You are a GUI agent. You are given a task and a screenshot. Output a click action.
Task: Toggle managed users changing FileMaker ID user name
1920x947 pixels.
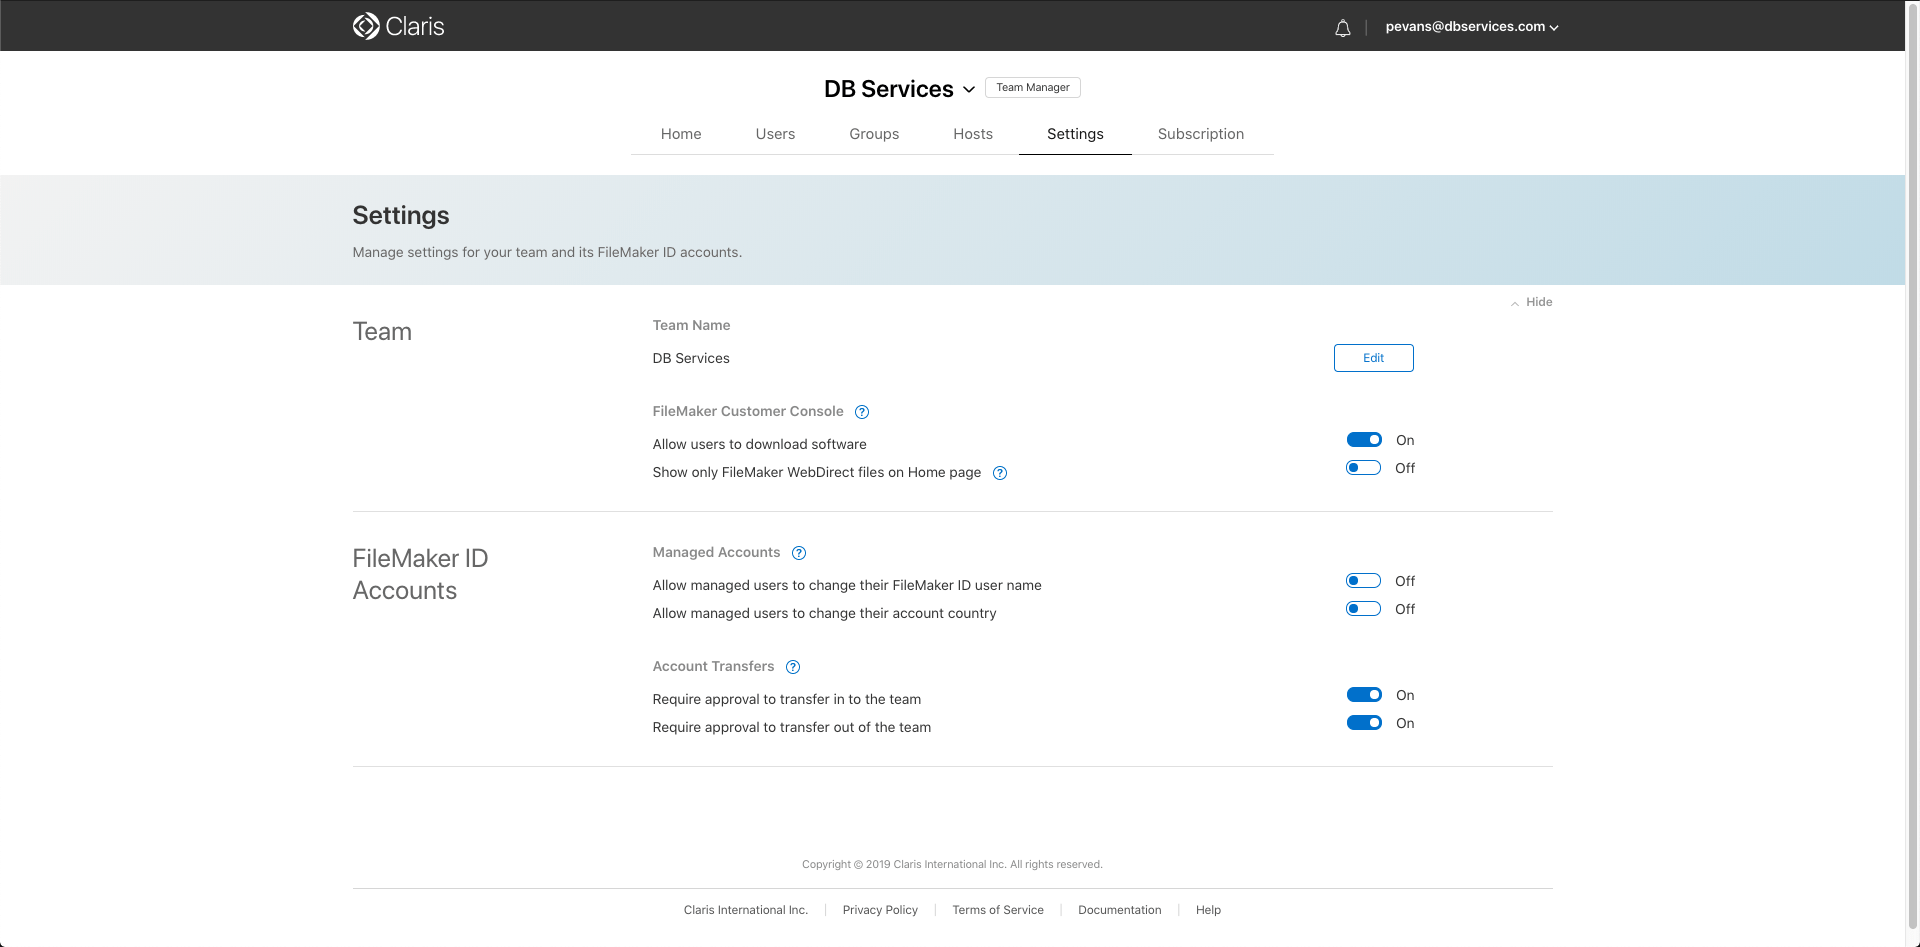[x=1364, y=581]
